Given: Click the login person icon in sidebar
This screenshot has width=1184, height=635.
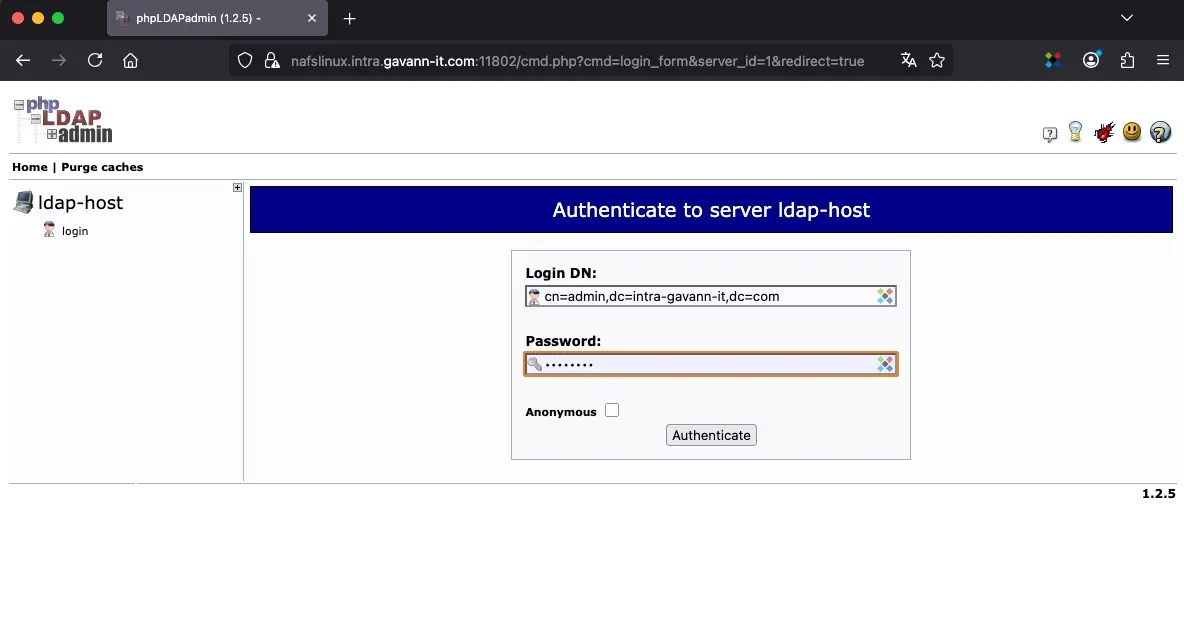Looking at the screenshot, I should coord(48,230).
